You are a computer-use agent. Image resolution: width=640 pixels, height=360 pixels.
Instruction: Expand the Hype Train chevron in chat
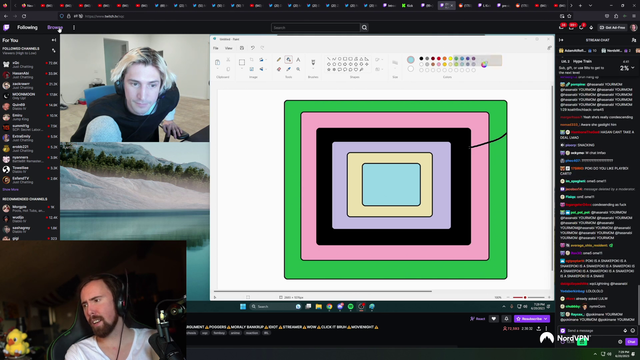(633, 68)
